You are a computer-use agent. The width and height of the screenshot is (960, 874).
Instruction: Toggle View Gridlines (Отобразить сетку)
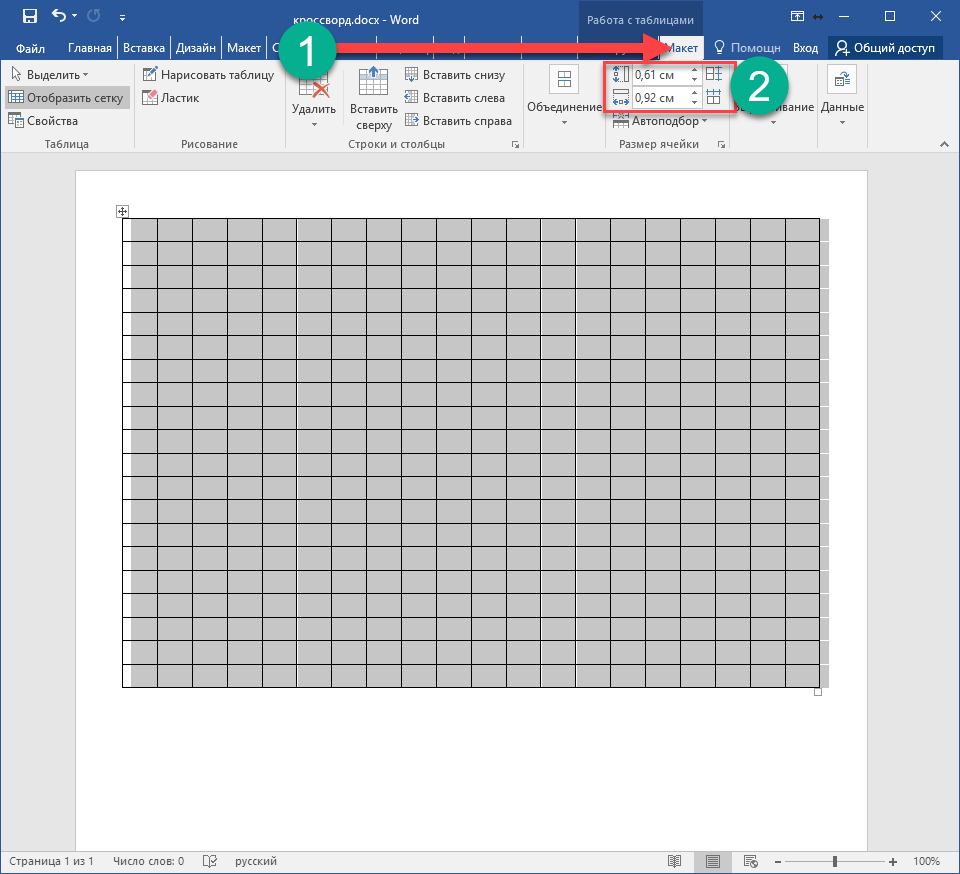(66, 98)
